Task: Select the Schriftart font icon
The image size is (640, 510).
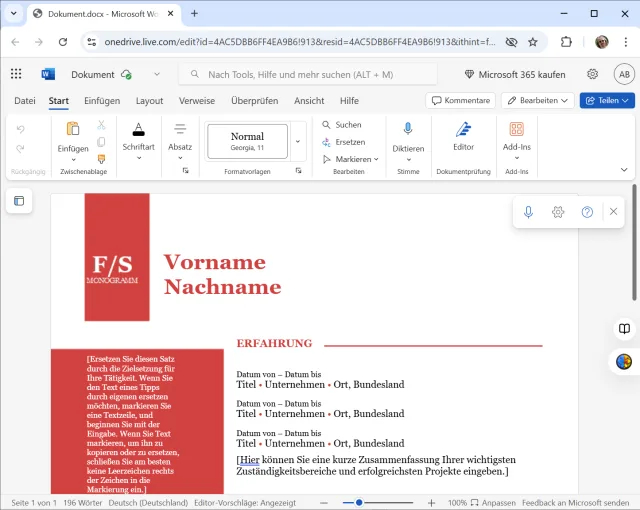Action: coord(138,130)
